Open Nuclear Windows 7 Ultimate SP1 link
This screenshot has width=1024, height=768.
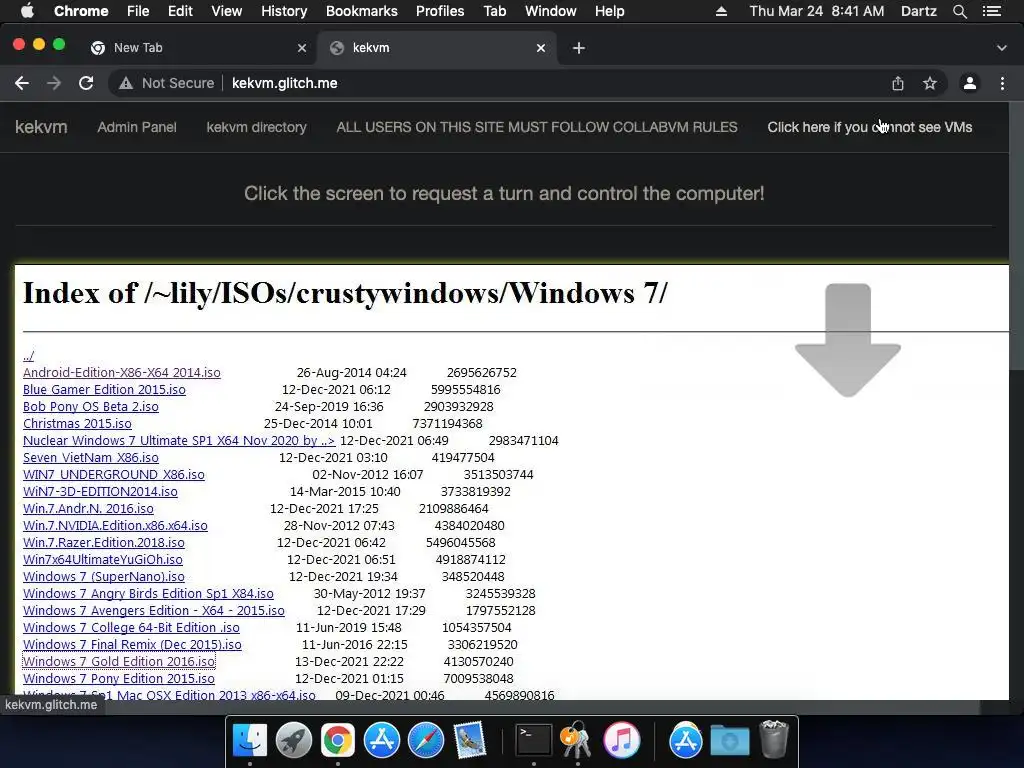(x=179, y=440)
